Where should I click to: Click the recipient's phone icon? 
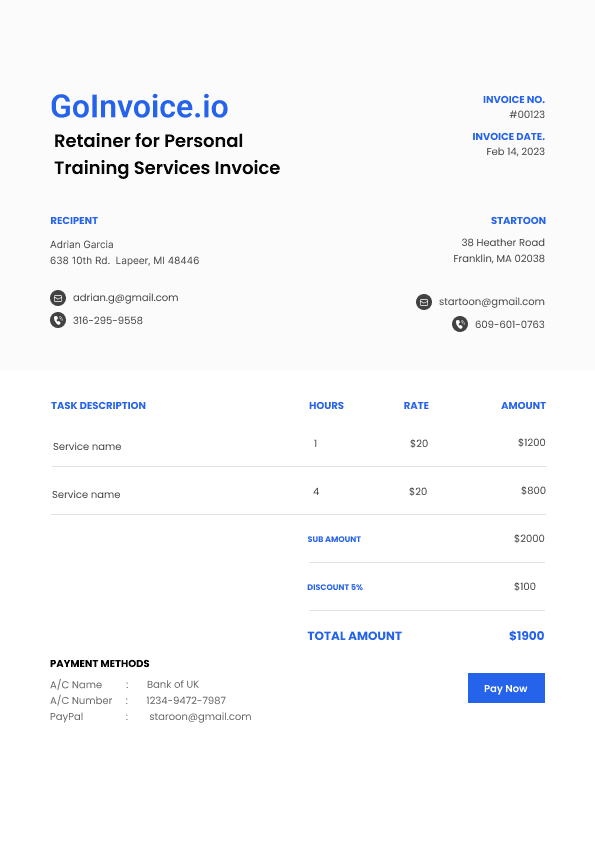[58, 320]
